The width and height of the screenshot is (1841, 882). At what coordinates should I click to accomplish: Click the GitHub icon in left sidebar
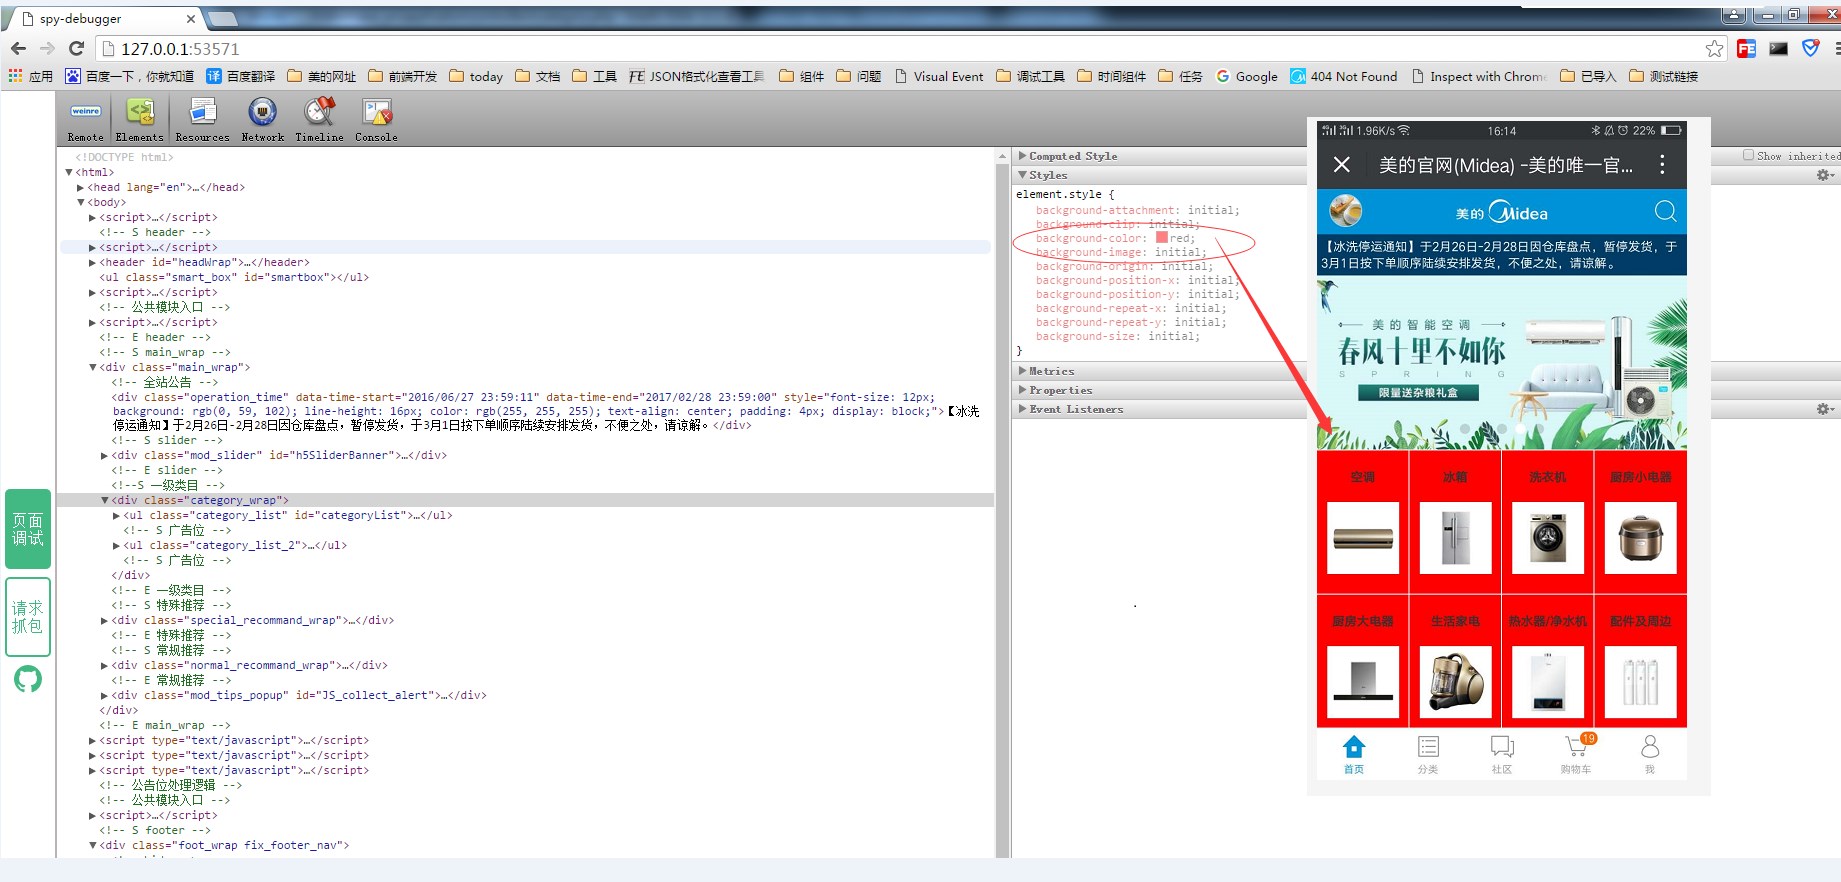(x=28, y=680)
